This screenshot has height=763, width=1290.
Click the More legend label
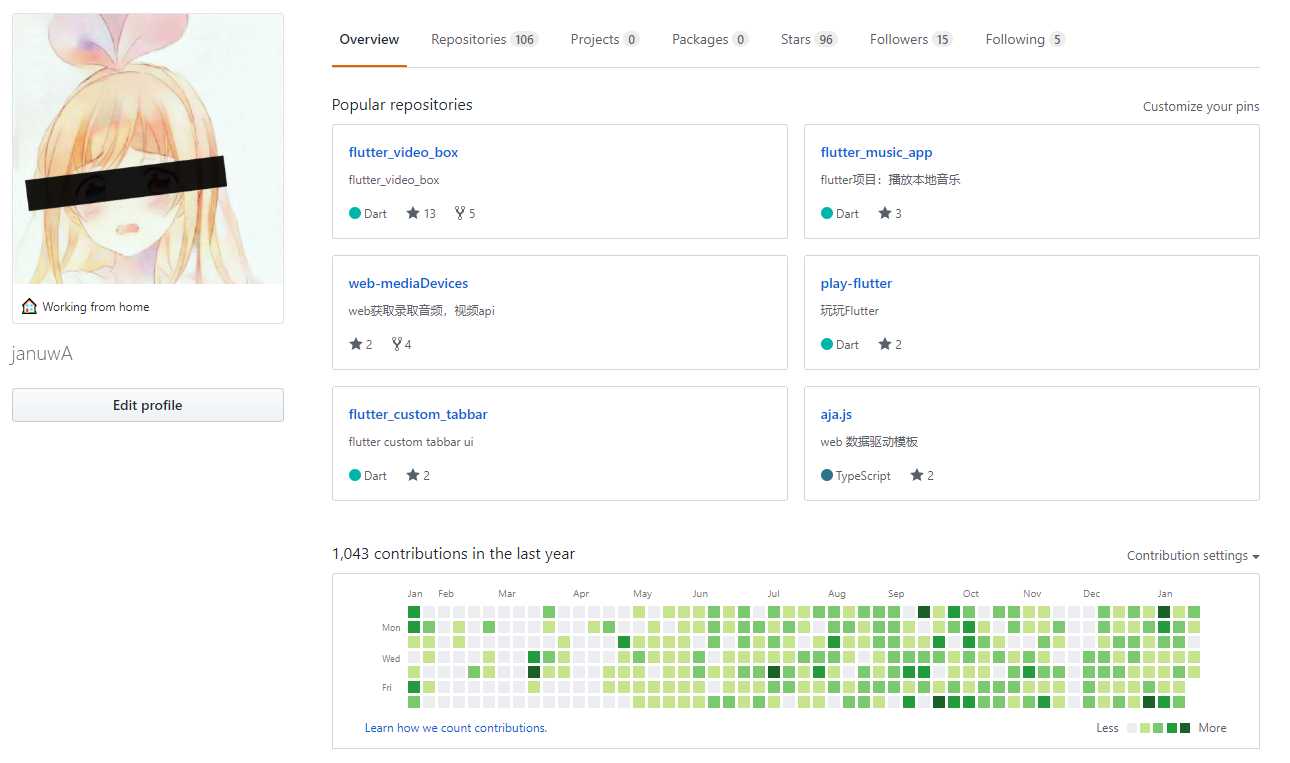(x=1212, y=728)
